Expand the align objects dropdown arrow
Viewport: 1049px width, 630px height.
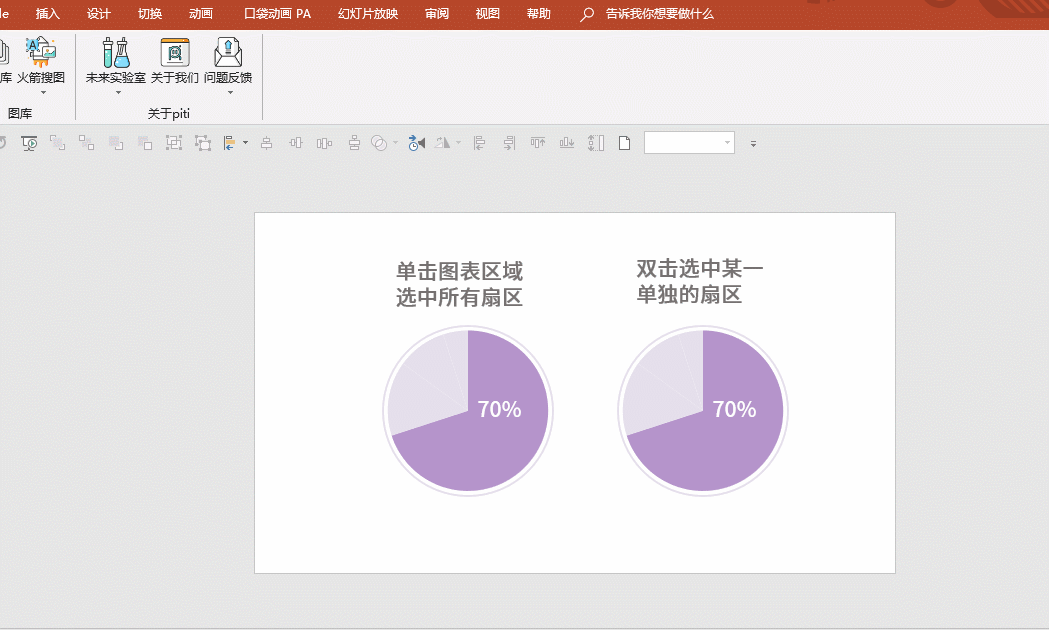click(x=246, y=143)
